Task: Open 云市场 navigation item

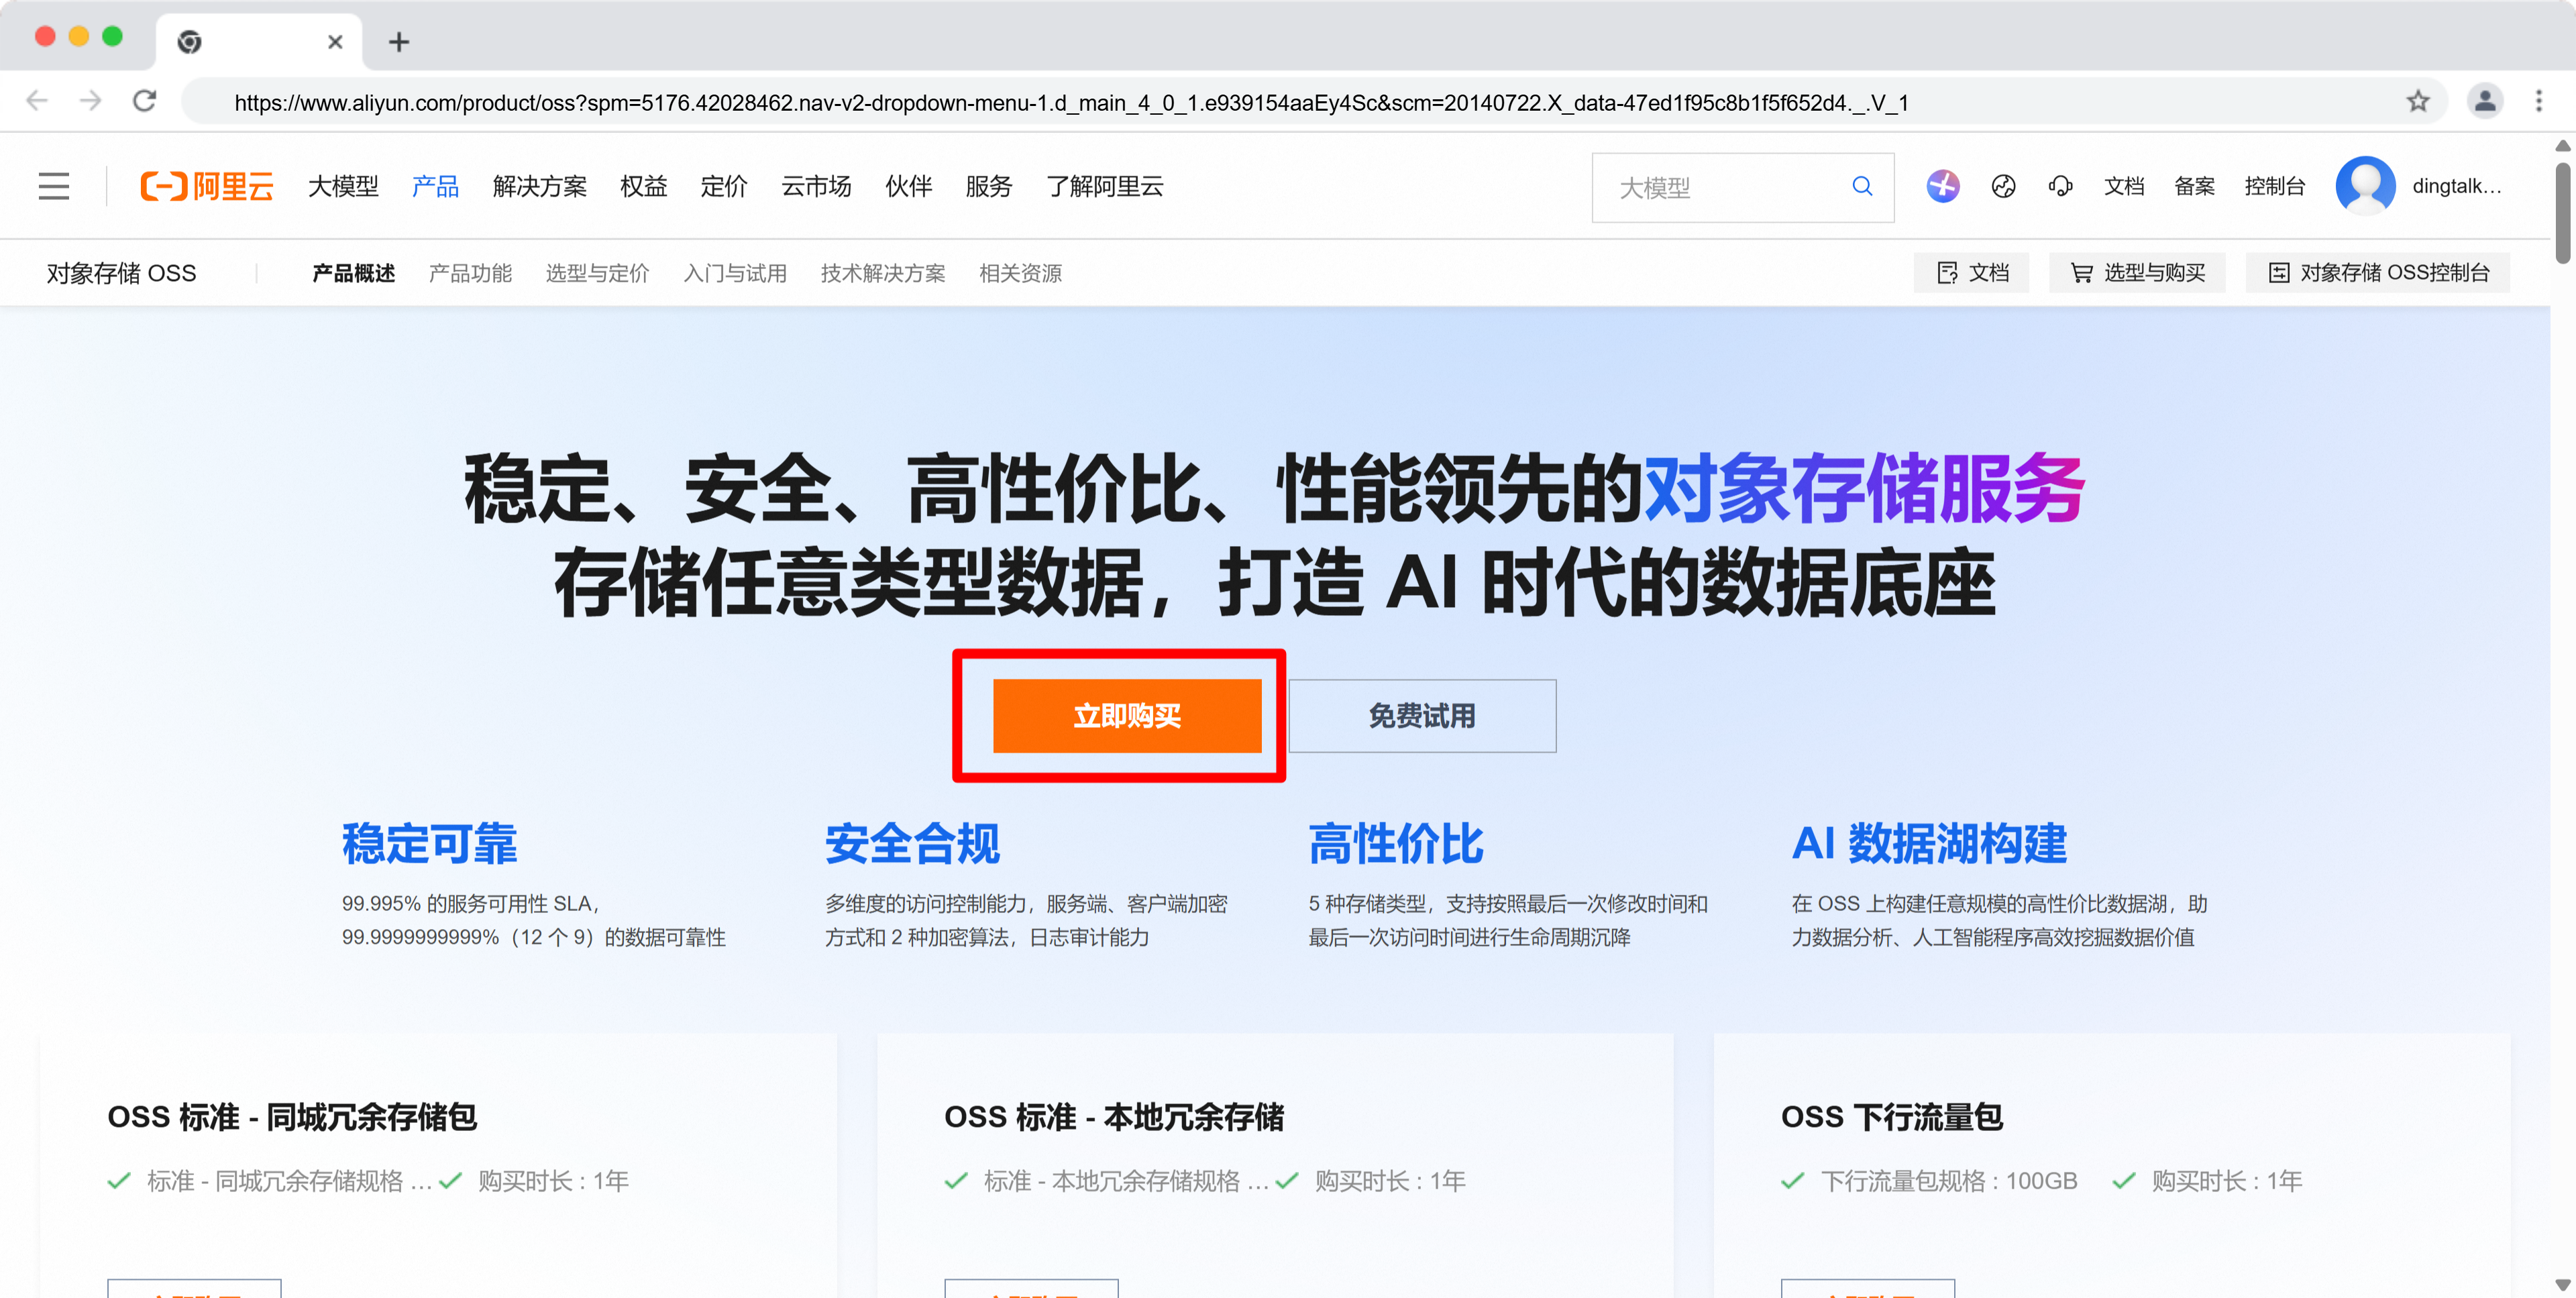Action: (816, 186)
